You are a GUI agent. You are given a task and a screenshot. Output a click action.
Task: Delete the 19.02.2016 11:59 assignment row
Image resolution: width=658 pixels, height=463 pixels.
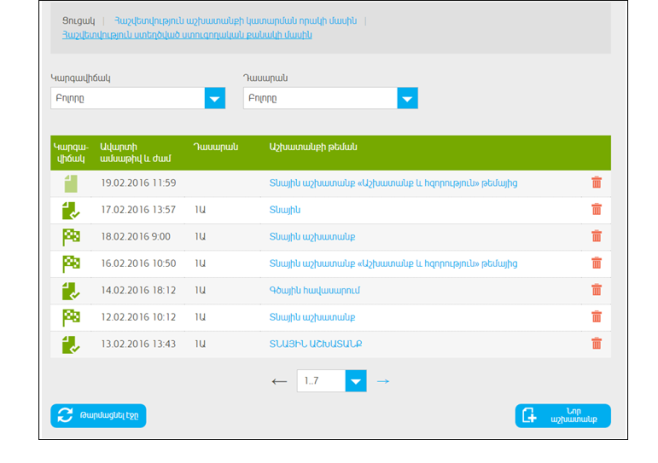596,183
